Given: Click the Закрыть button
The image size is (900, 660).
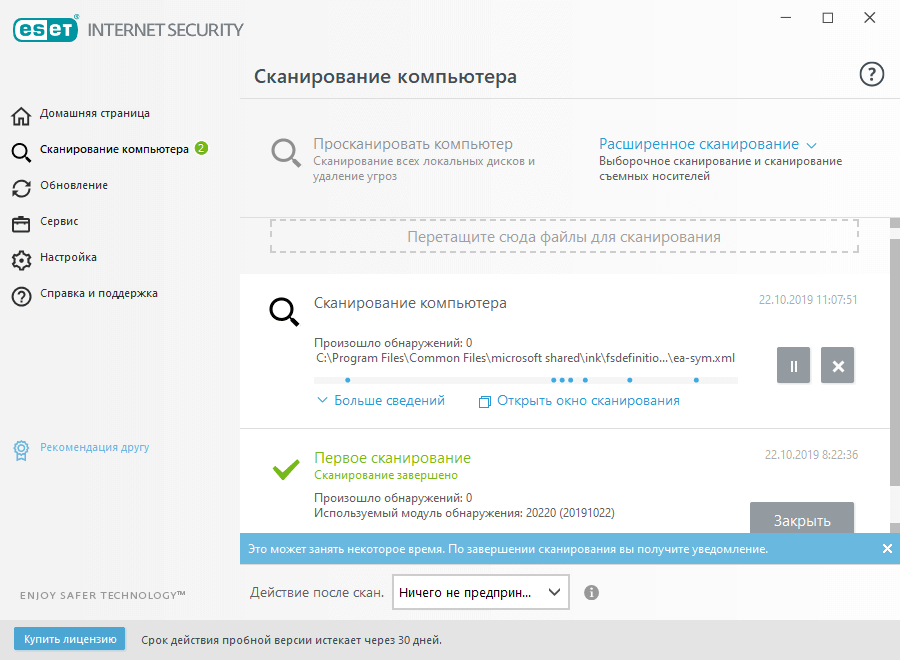Looking at the screenshot, I should pyautogui.click(x=802, y=518).
